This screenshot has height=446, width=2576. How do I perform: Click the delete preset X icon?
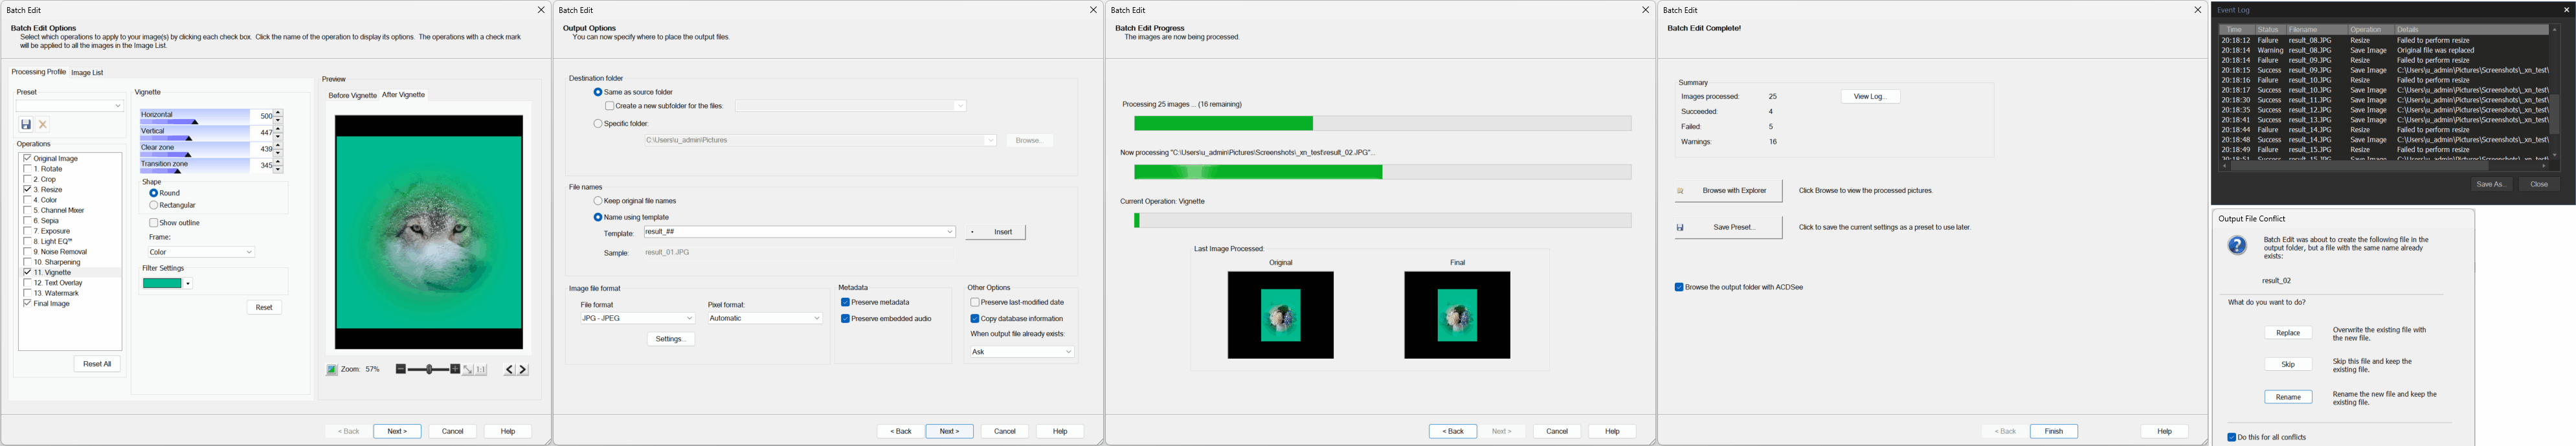click(x=43, y=125)
